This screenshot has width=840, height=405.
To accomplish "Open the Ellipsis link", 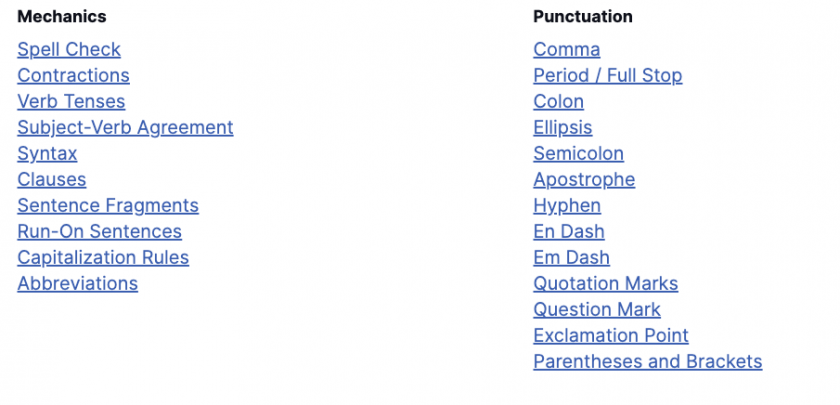I will pyautogui.click(x=562, y=128).
